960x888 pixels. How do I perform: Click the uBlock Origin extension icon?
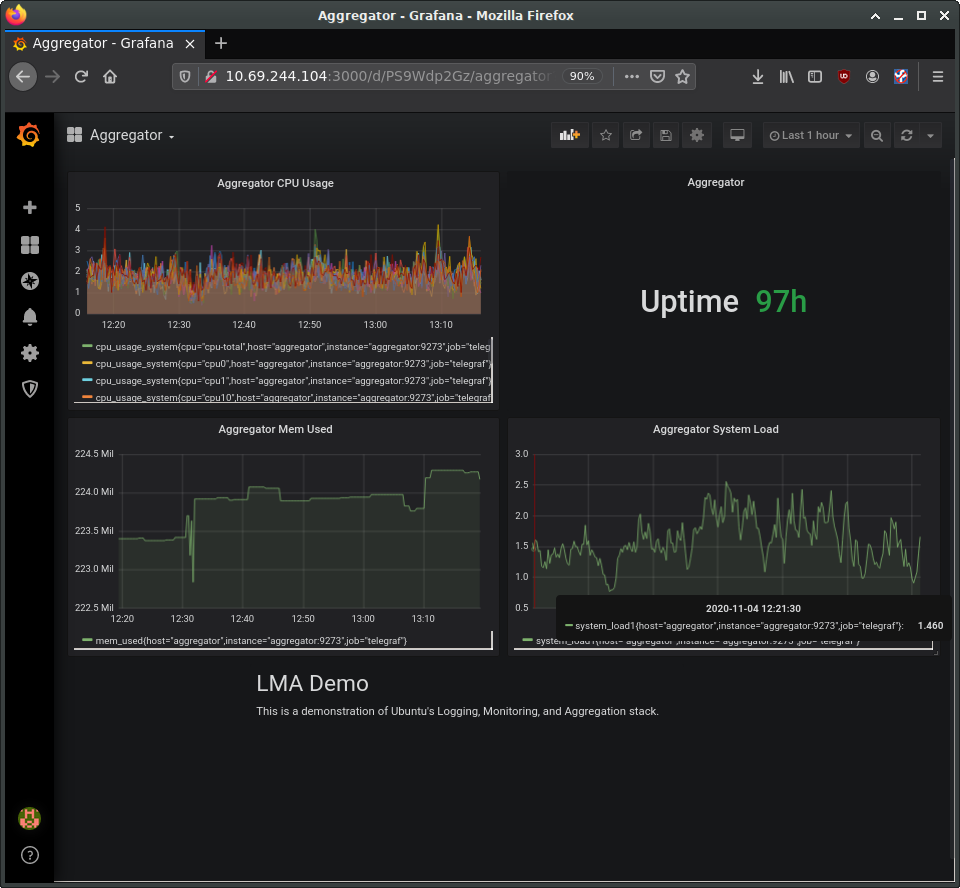pyautogui.click(x=844, y=77)
